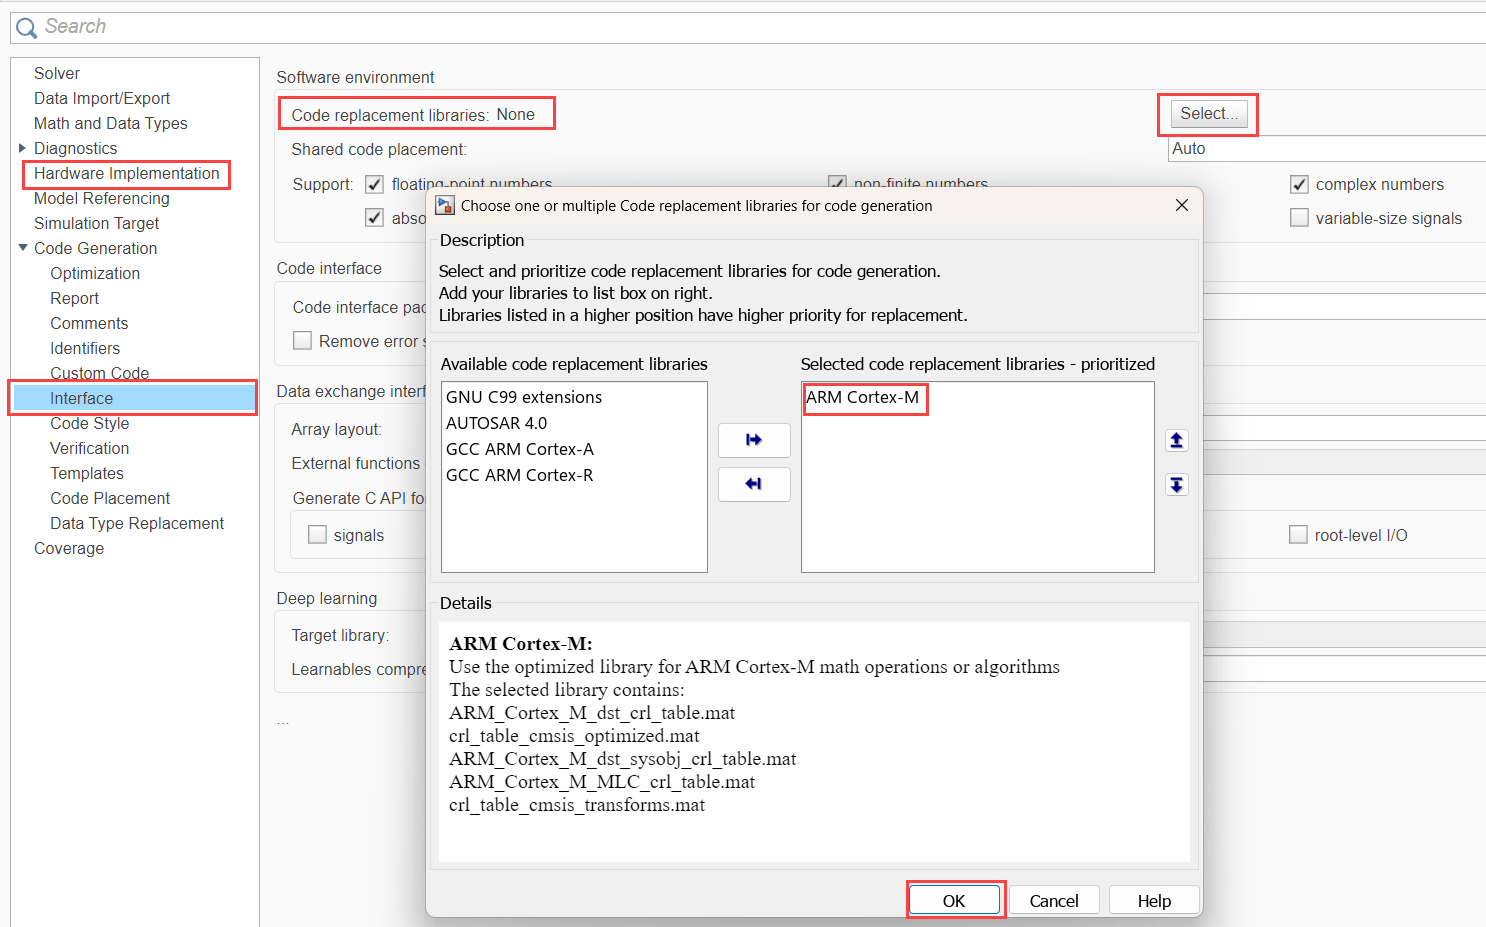Click the add-to-selected right arrow icon
The image size is (1486, 927).
(754, 440)
